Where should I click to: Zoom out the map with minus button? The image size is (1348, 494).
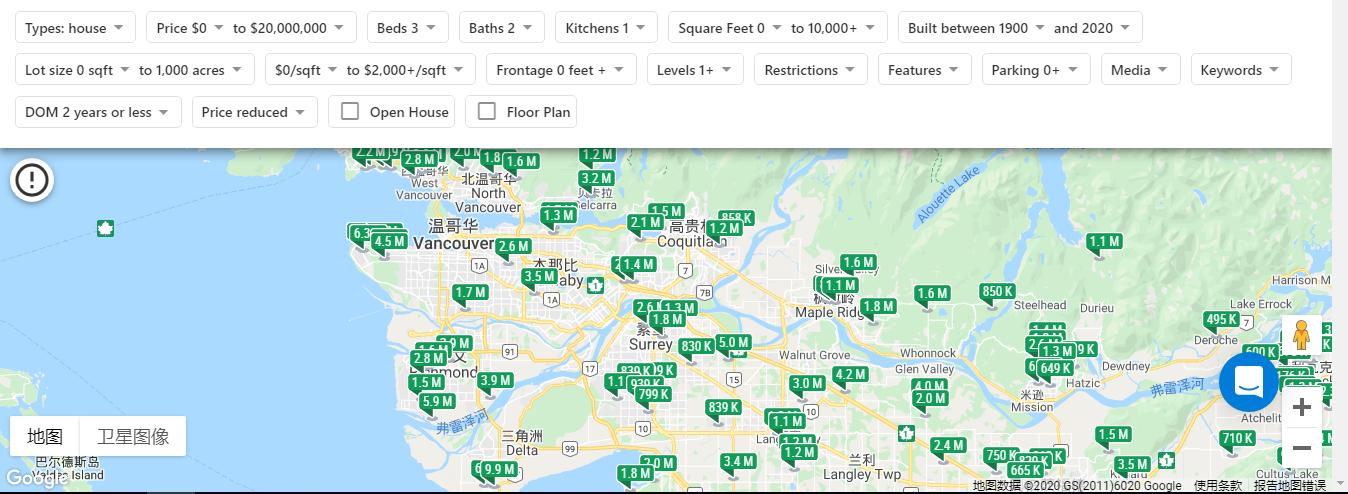pos(1301,448)
